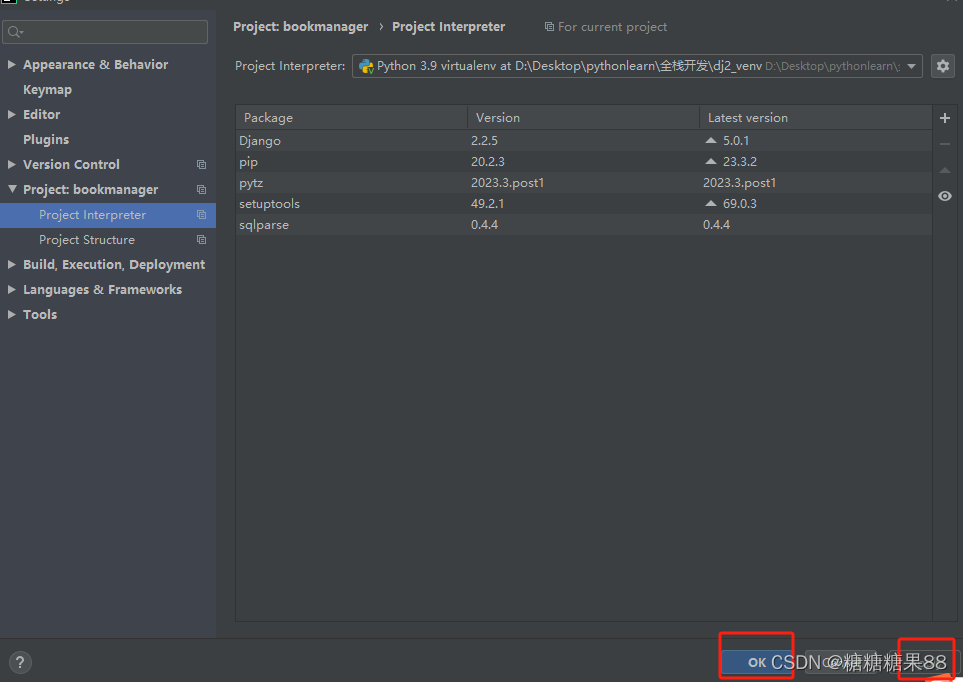Click setuptools upgrade arrow next to 69.0.3

(711, 203)
